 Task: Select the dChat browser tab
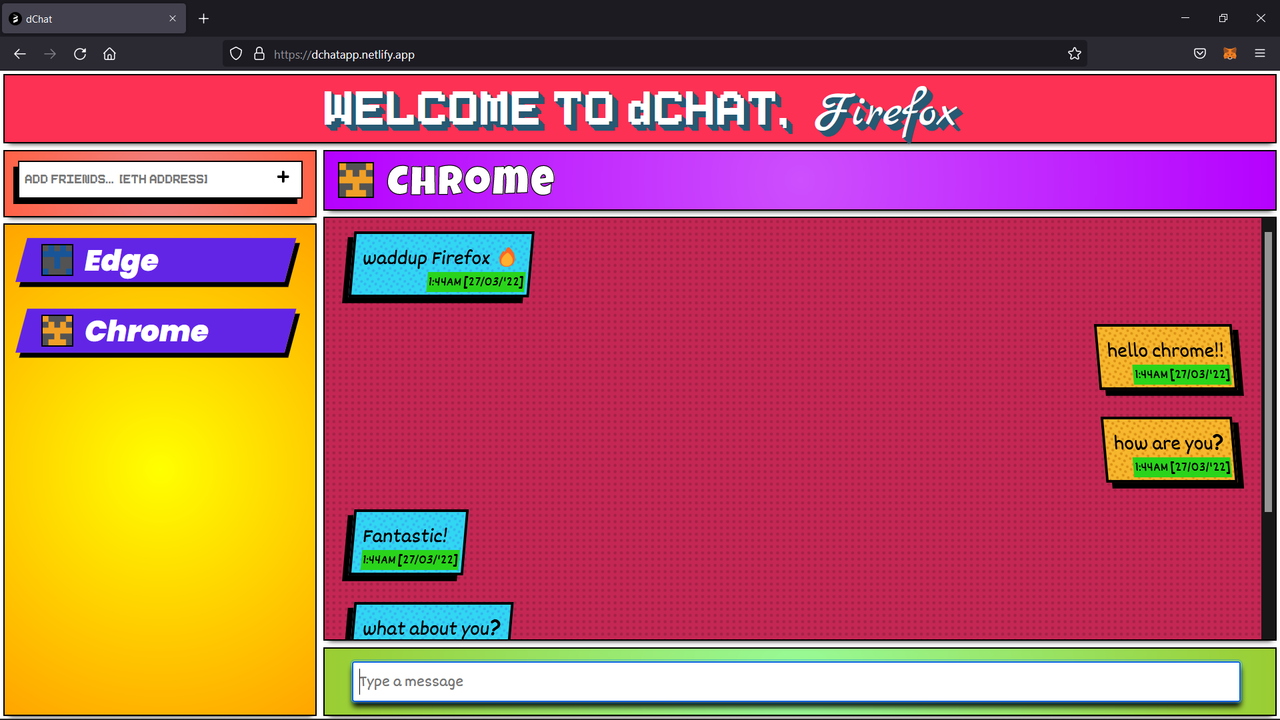[x=94, y=18]
